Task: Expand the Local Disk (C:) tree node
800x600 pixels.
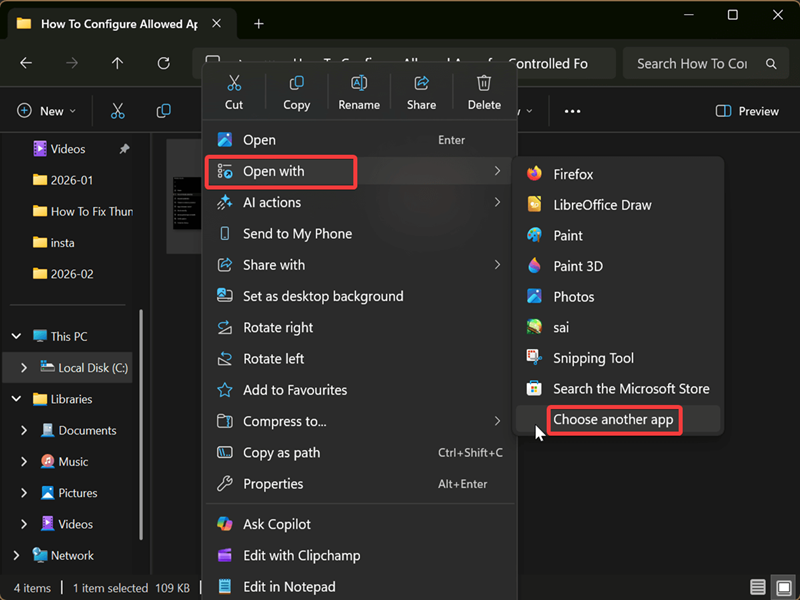Action: pos(24,368)
